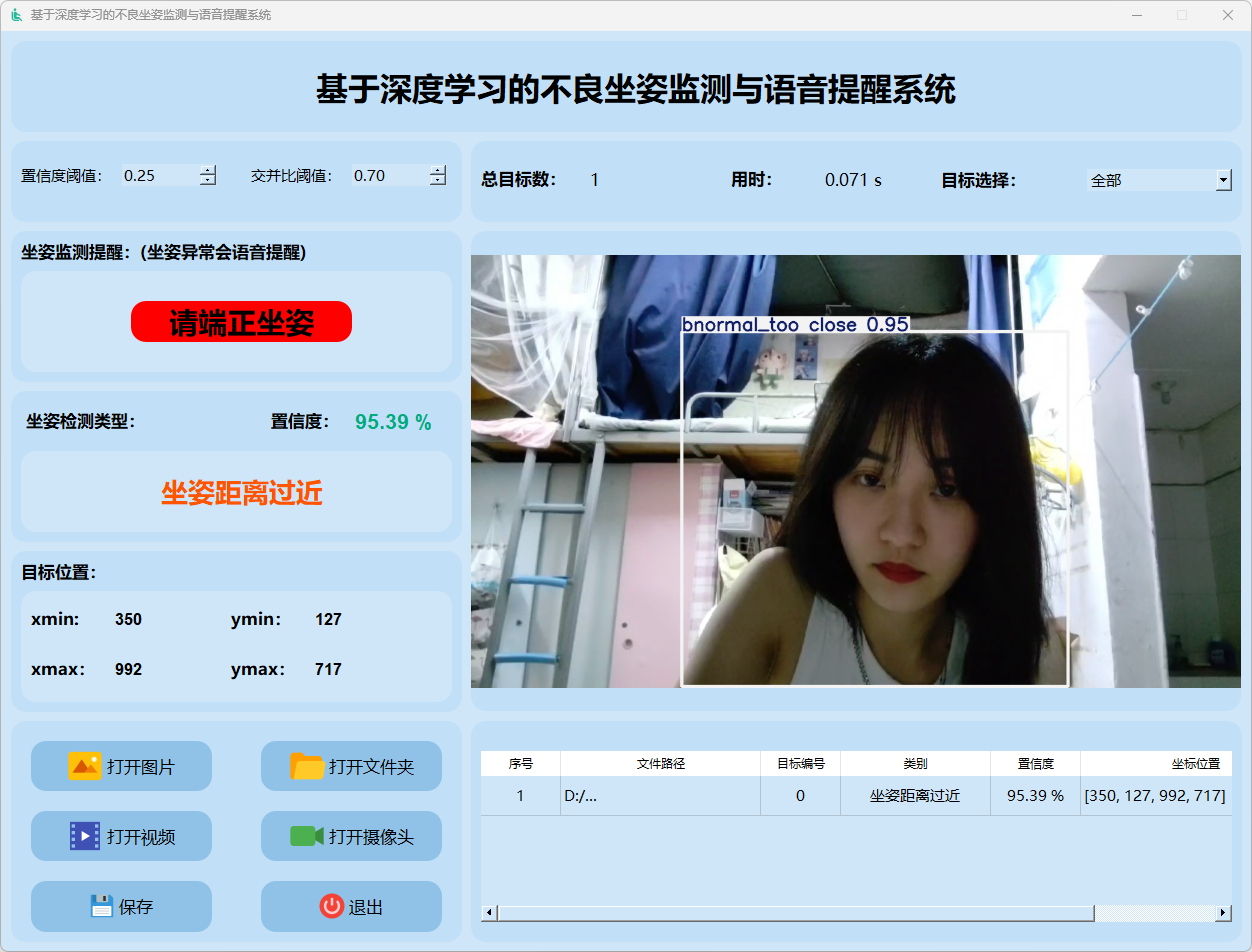Click the 文件路径 column header
The image size is (1252, 952).
tap(661, 763)
